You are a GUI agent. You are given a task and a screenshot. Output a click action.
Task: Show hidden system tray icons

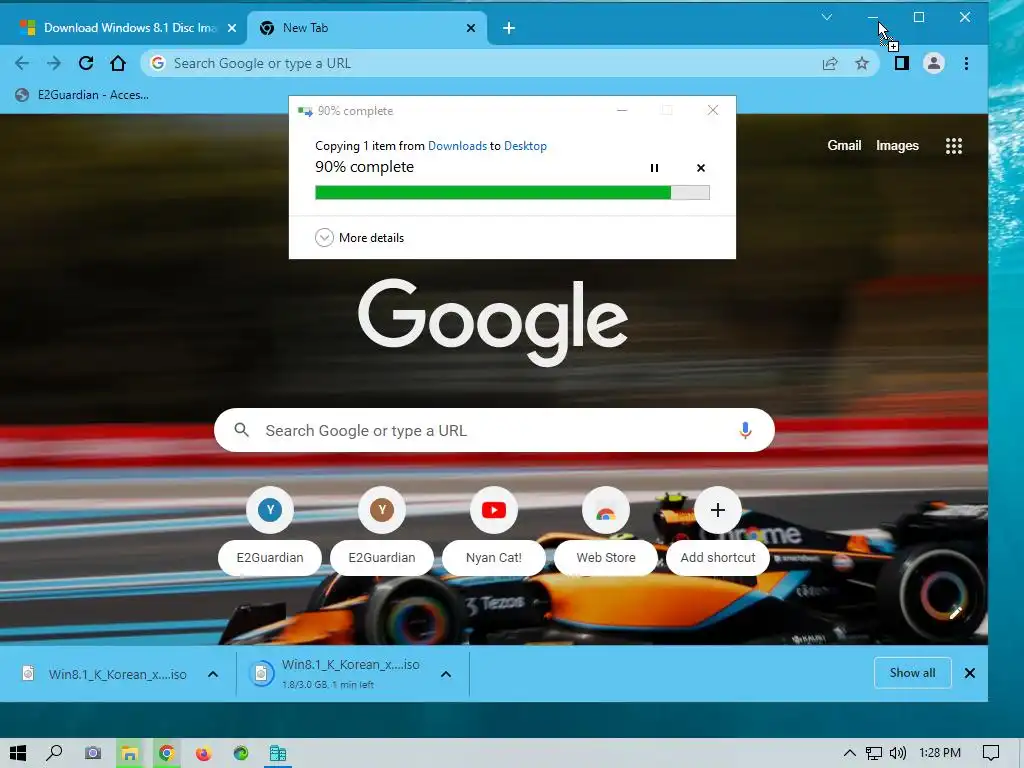pos(850,753)
